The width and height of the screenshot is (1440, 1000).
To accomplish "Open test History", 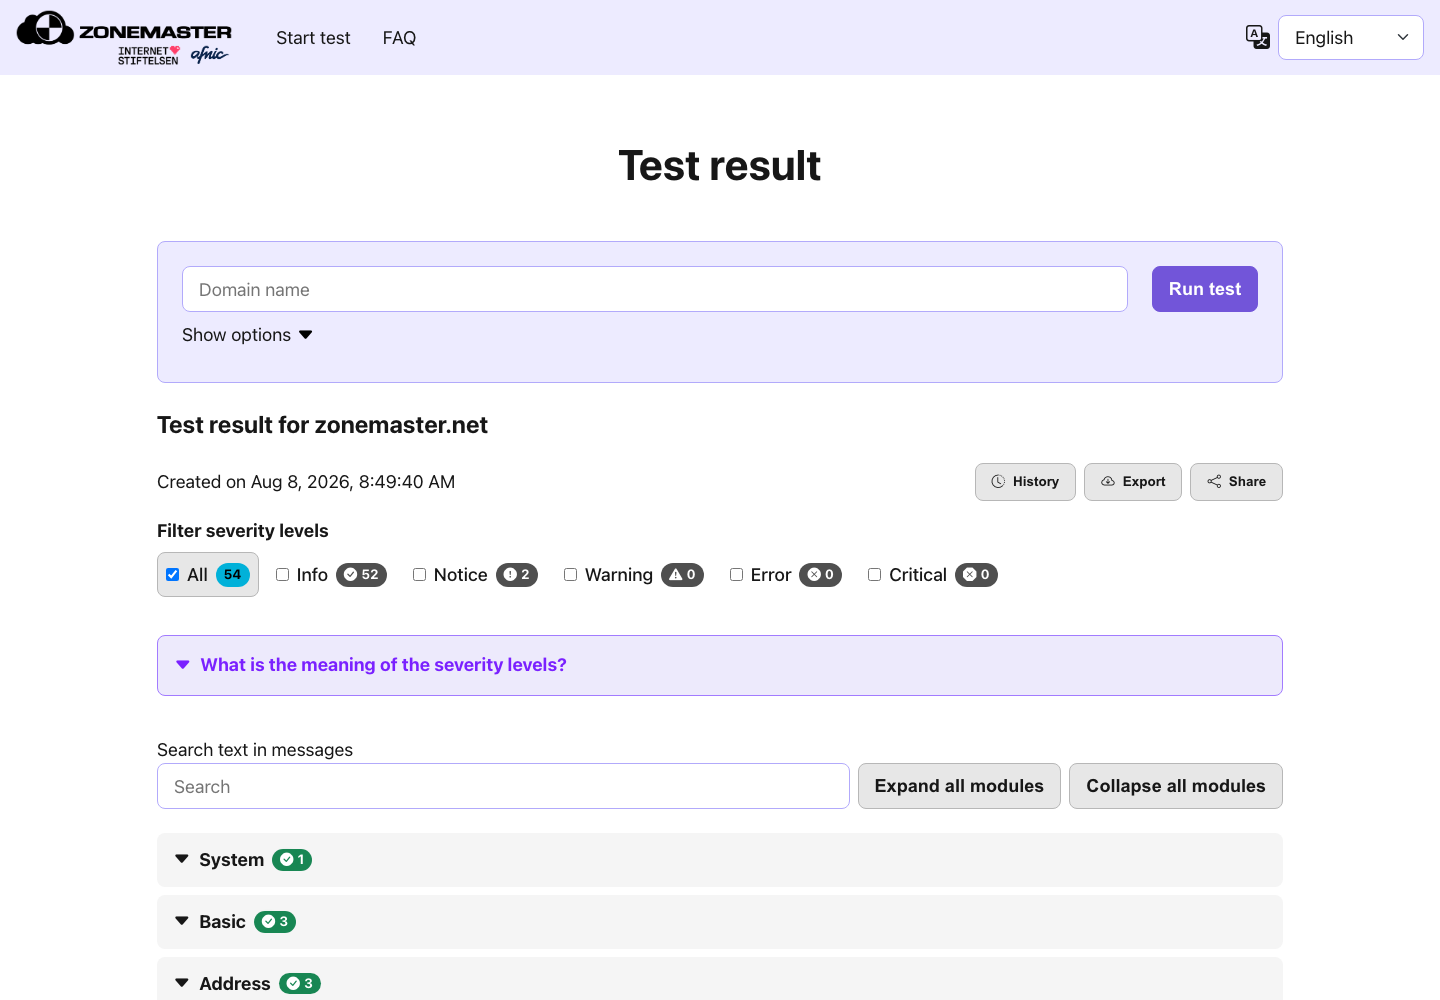I will 1025,482.
